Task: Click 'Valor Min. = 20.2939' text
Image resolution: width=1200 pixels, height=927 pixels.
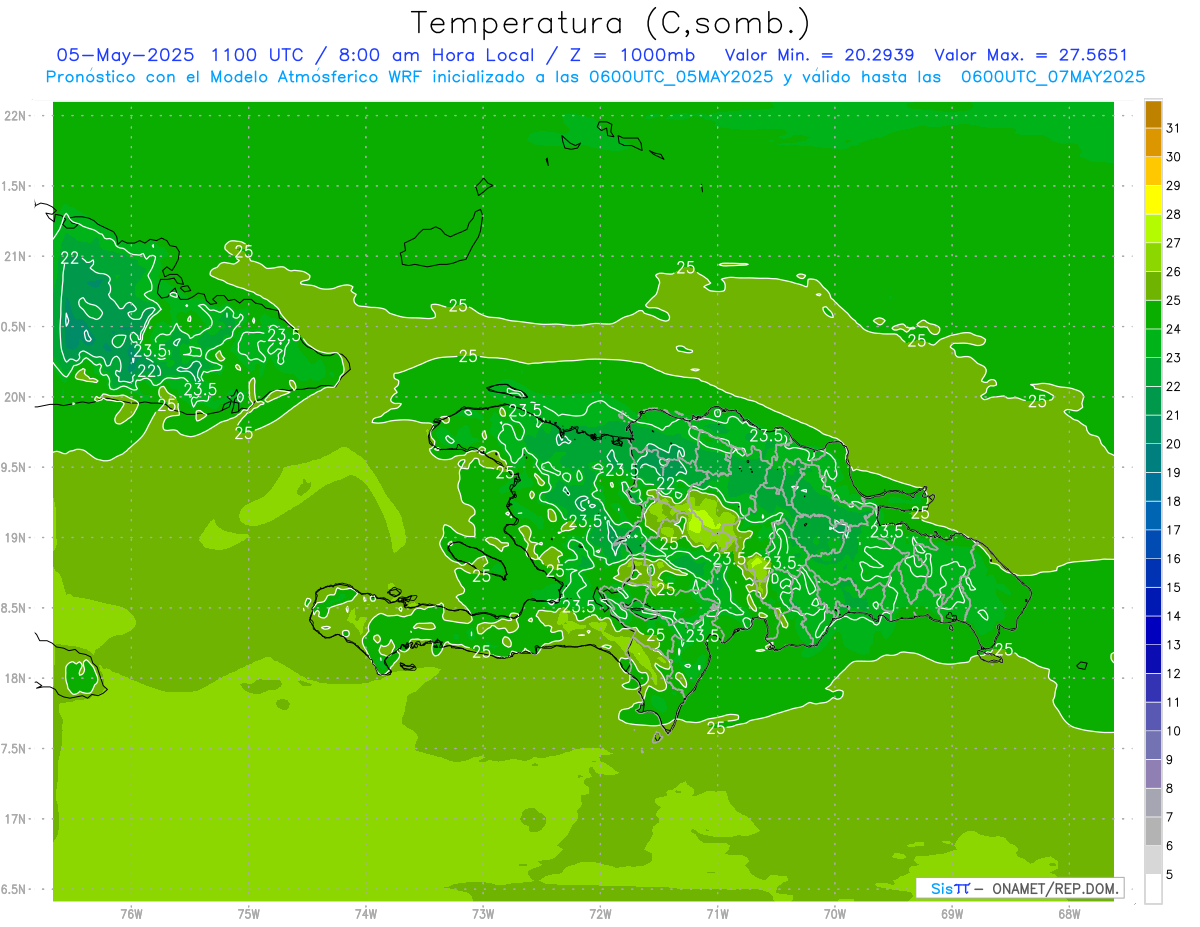Action: tap(819, 55)
